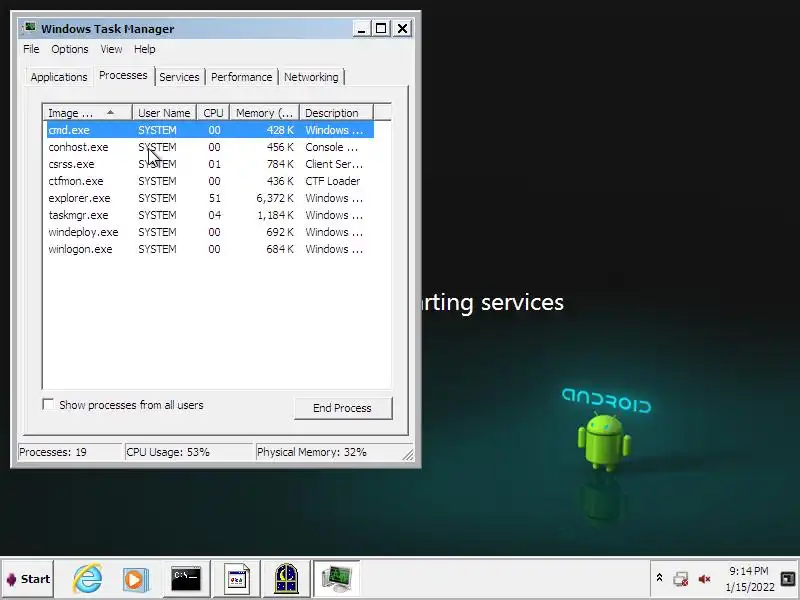
Task: Open the Help menu
Action: [x=144, y=49]
